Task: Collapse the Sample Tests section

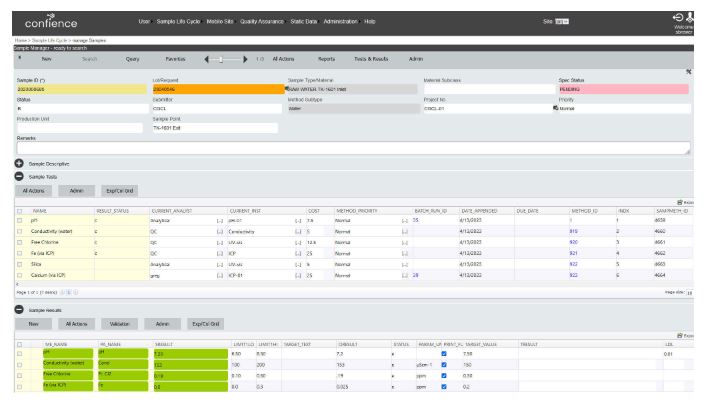Action: 19,175
